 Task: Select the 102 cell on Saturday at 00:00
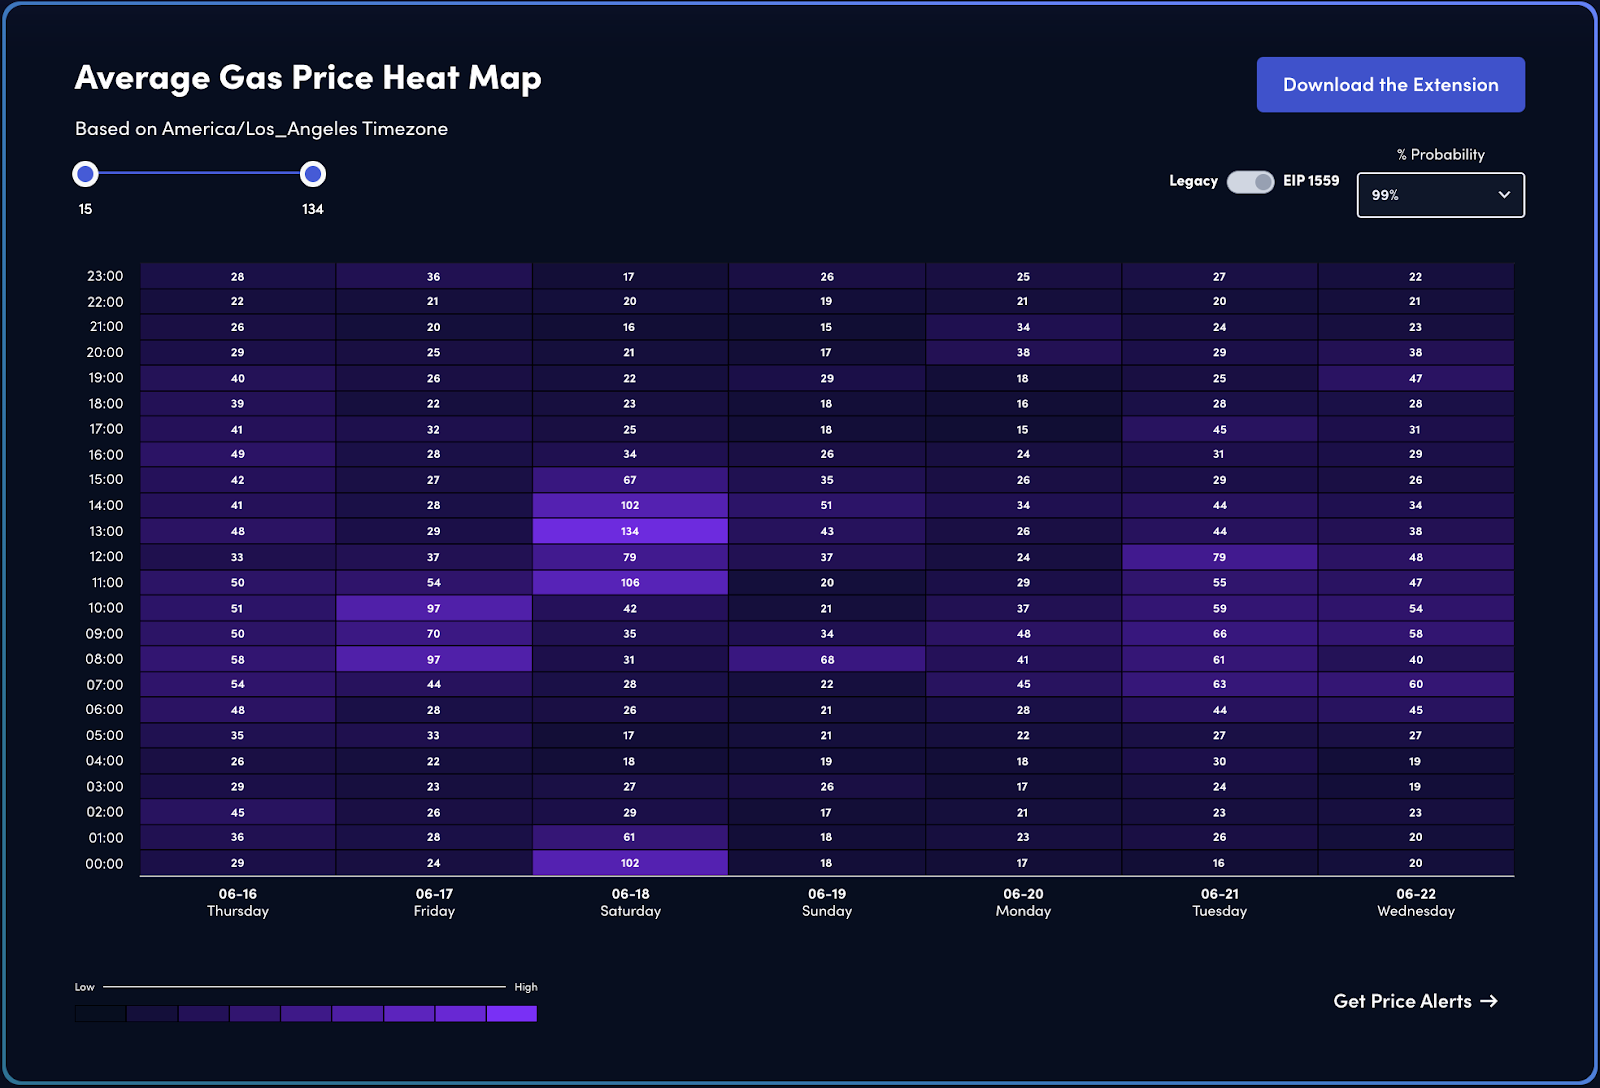coord(630,863)
